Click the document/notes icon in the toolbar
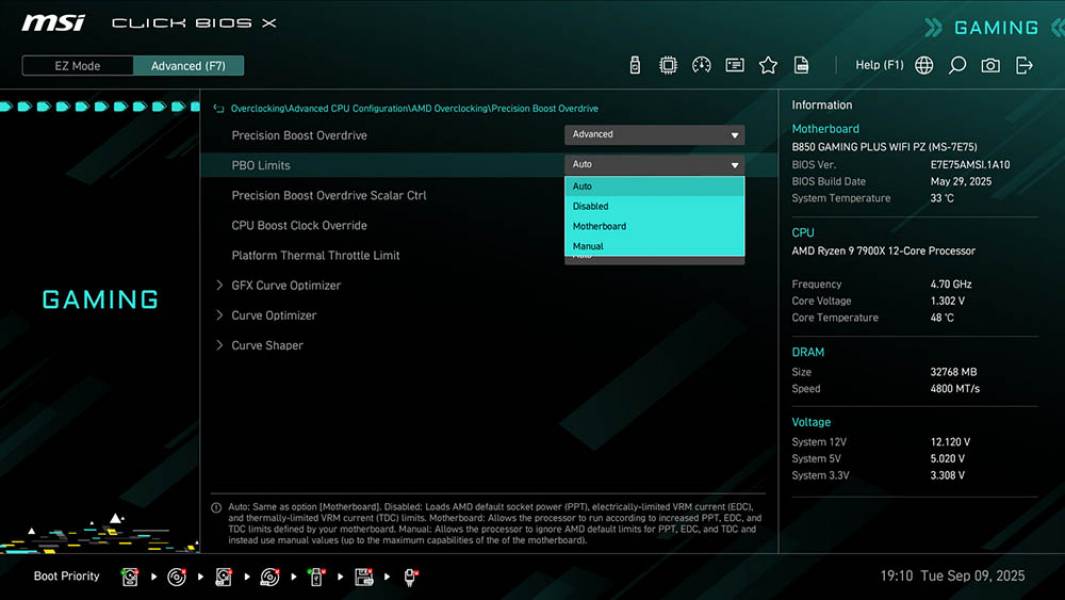The width and height of the screenshot is (1065, 600). coord(802,64)
